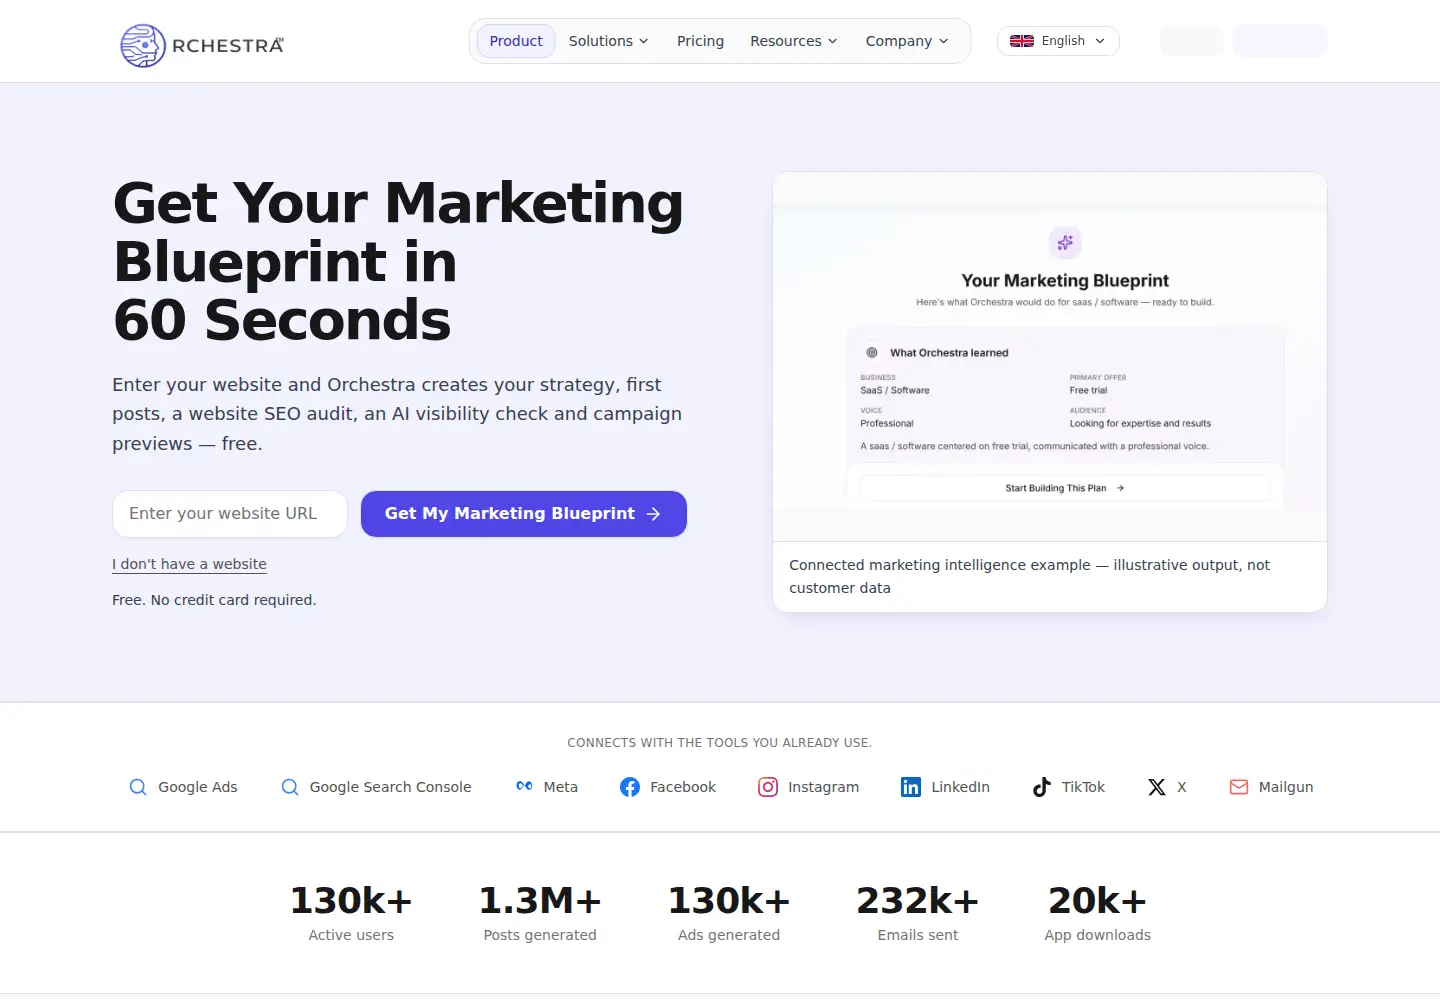This screenshot has width=1440, height=1000.
Task: Go to the Pricing page
Action: click(x=700, y=41)
